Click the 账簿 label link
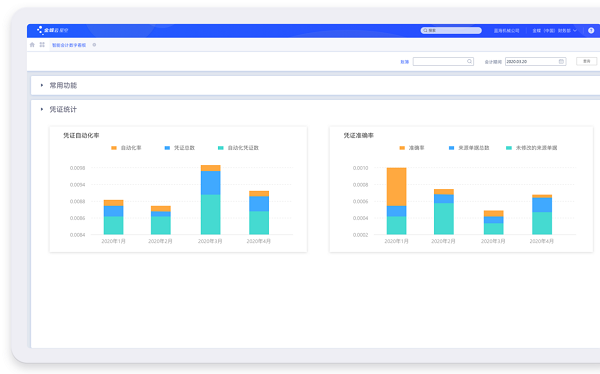This screenshot has height=374, width=600. [404, 62]
